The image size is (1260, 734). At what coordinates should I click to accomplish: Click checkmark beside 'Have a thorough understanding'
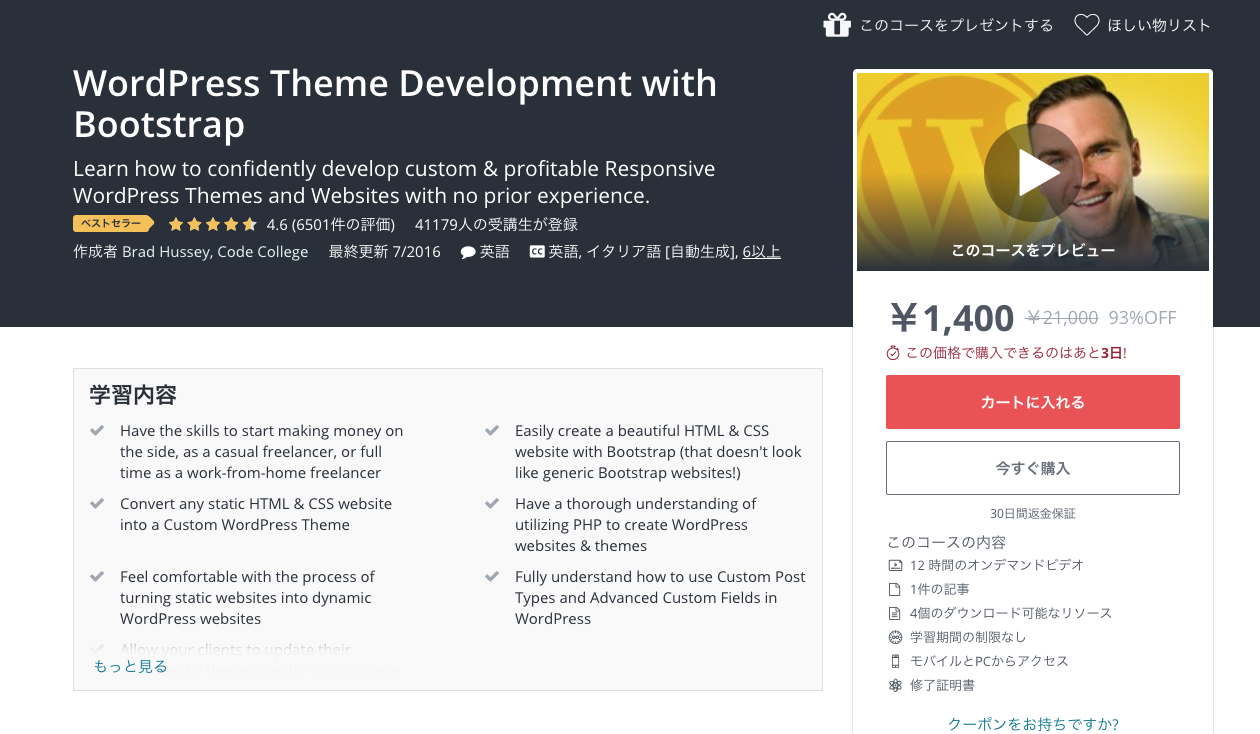click(492, 504)
